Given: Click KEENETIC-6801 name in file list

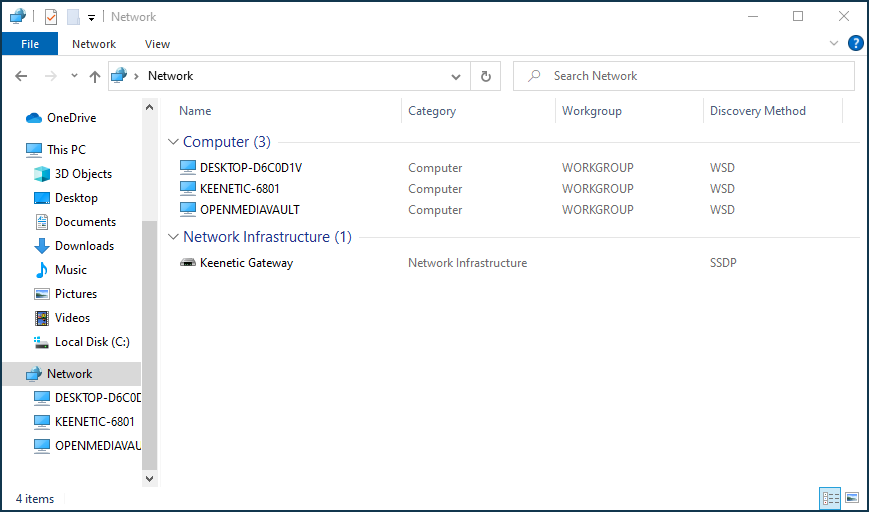Looking at the screenshot, I should (x=239, y=188).
